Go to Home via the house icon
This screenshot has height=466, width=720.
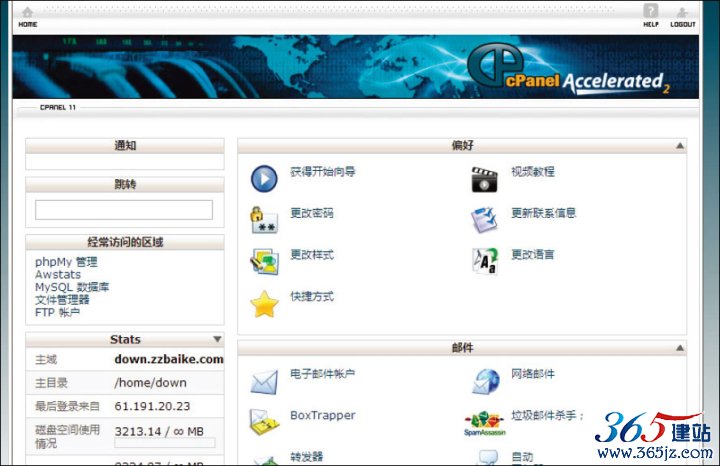click(x=28, y=12)
